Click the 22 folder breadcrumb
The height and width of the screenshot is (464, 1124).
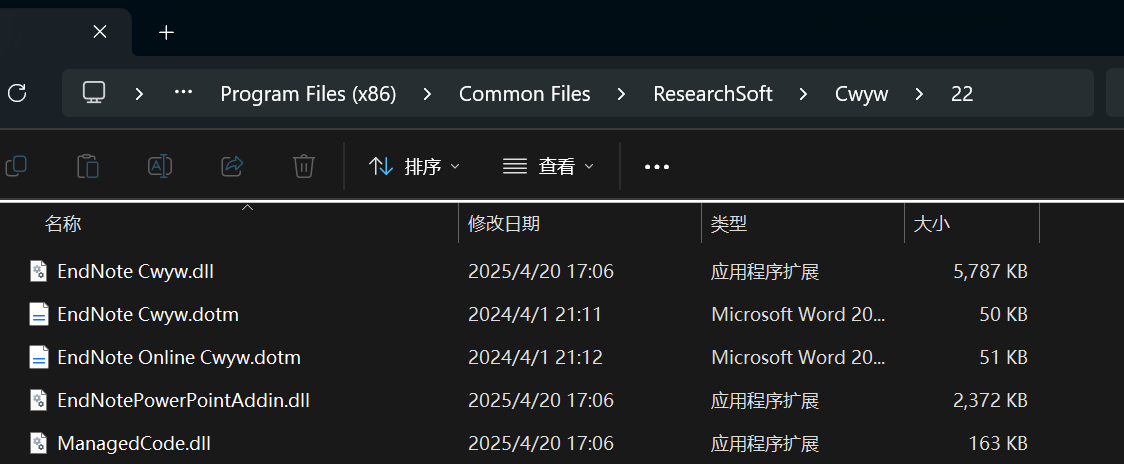(962, 94)
